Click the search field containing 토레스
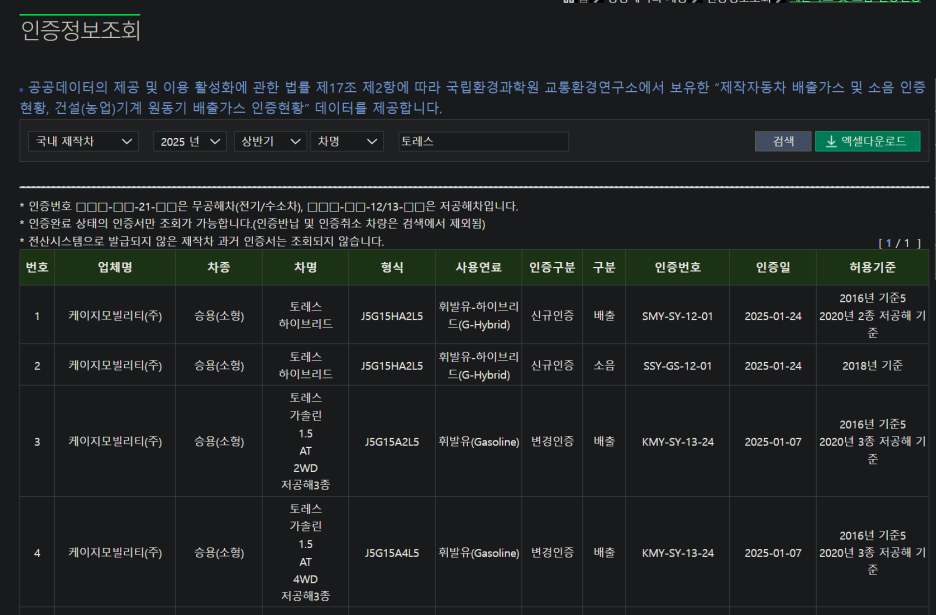 coord(484,142)
